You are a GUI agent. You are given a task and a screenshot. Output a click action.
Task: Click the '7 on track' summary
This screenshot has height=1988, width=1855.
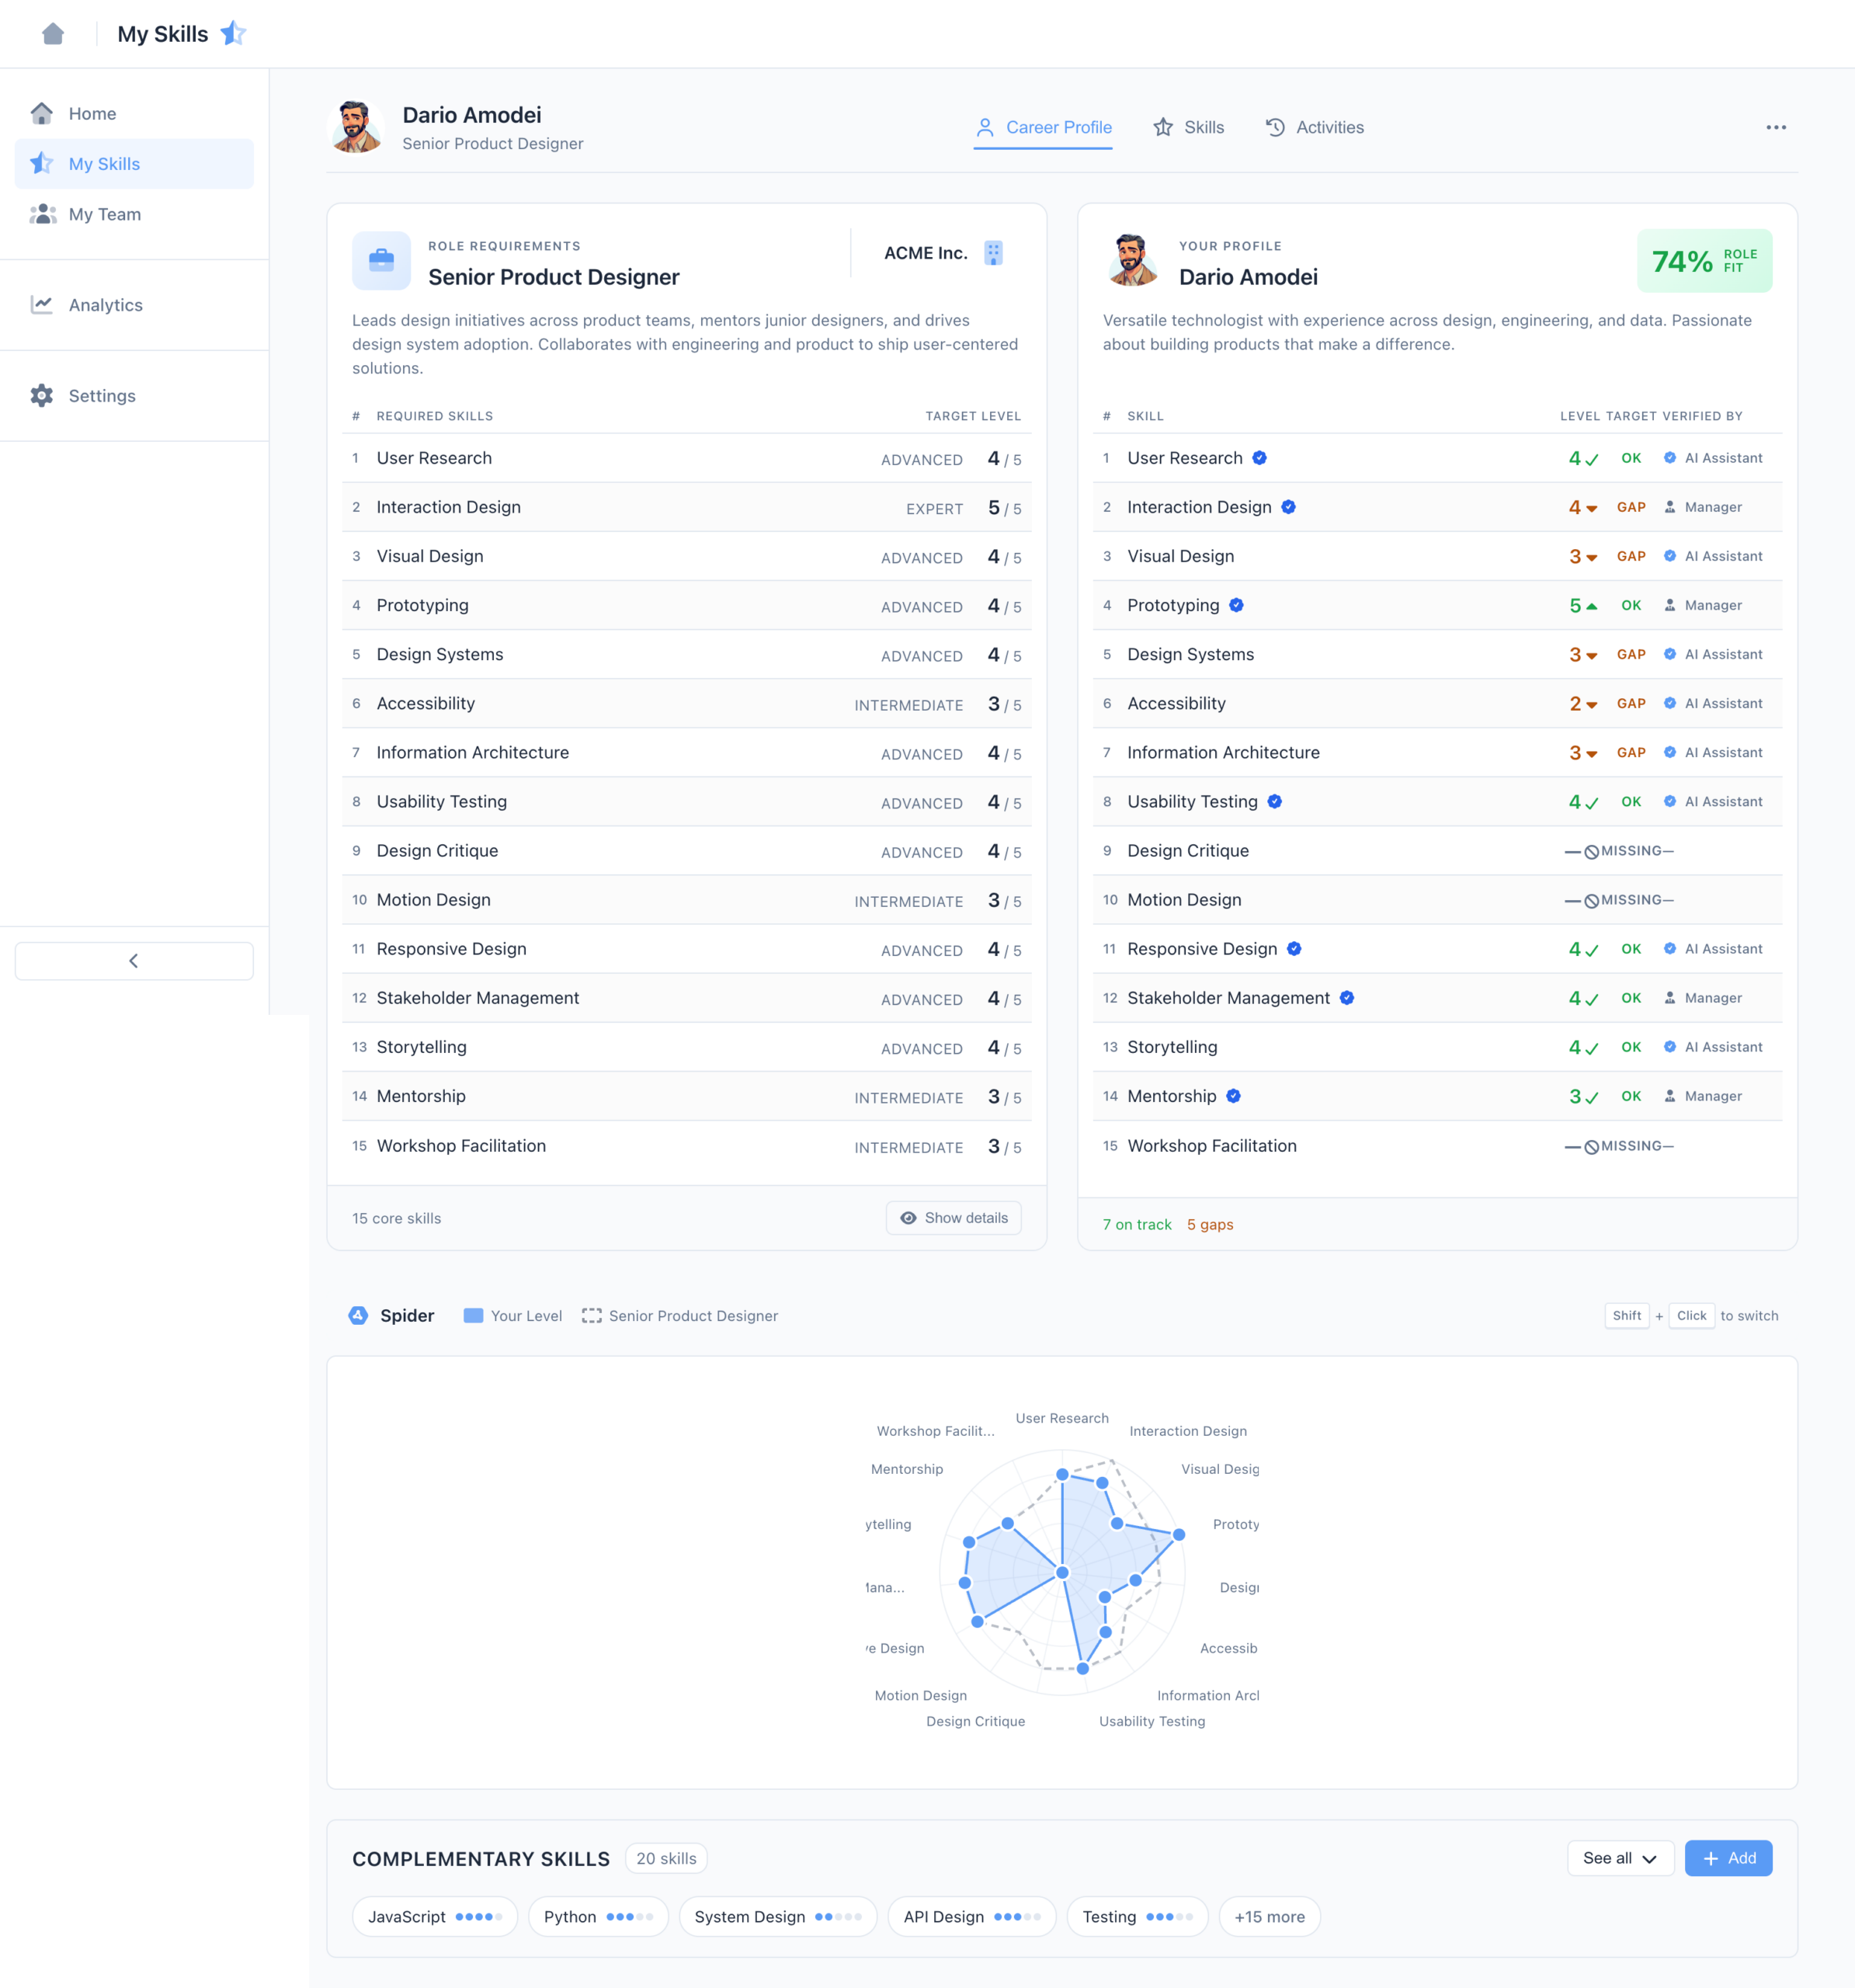coord(1137,1225)
